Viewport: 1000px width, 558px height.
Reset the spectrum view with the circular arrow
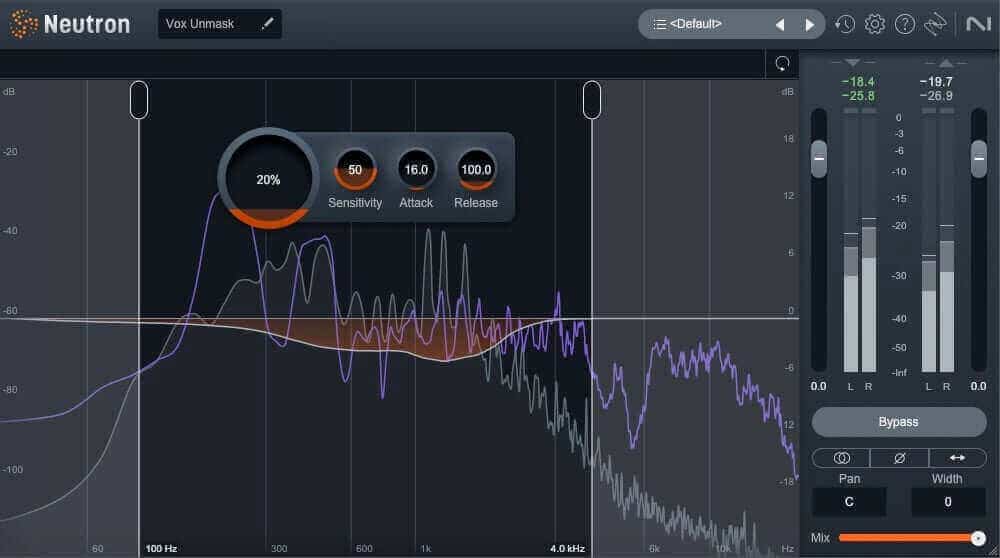(782, 63)
